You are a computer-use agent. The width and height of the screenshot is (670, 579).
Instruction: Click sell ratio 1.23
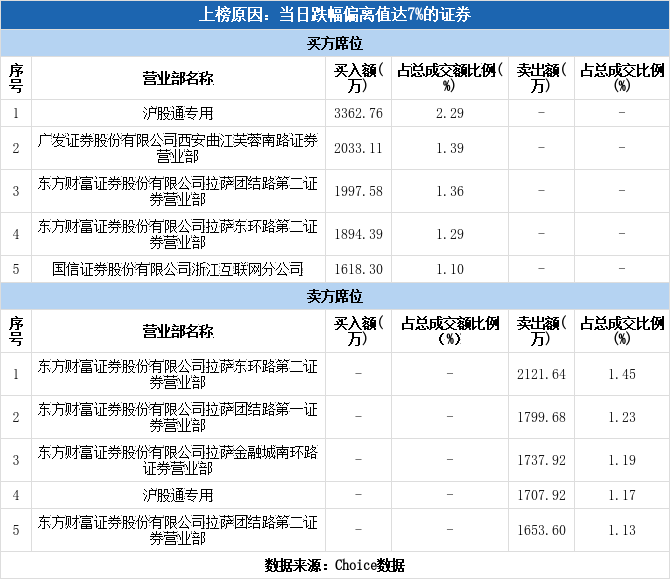622,417
